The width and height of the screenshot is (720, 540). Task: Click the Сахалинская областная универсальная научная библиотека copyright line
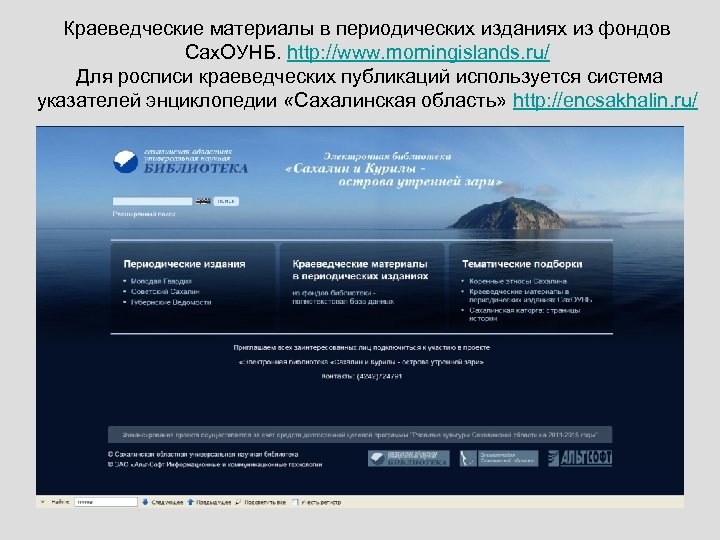click(x=203, y=454)
